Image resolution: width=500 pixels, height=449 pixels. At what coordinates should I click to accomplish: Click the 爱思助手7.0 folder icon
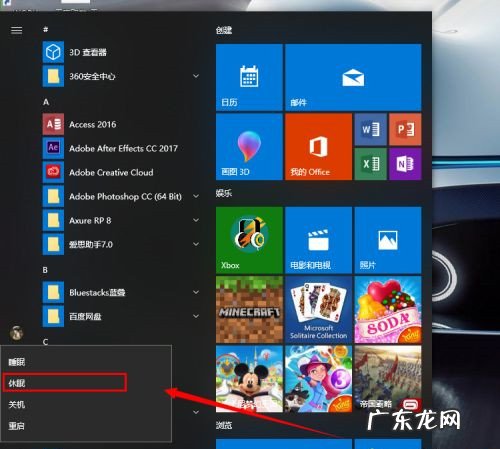click(x=53, y=244)
